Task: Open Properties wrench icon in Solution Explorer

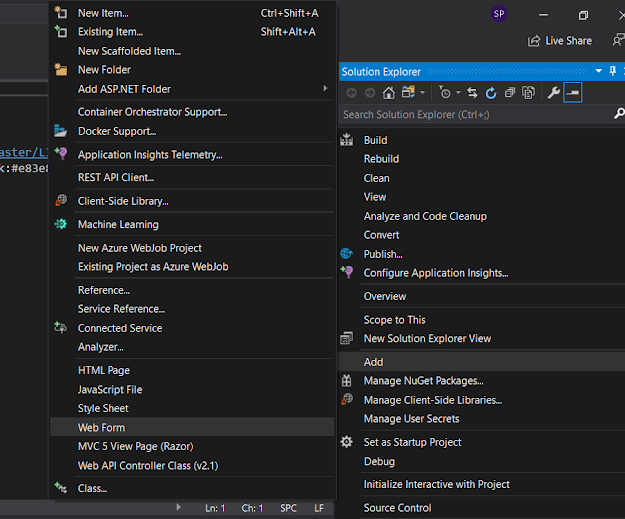Action: pyautogui.click(x=554, y=93)
